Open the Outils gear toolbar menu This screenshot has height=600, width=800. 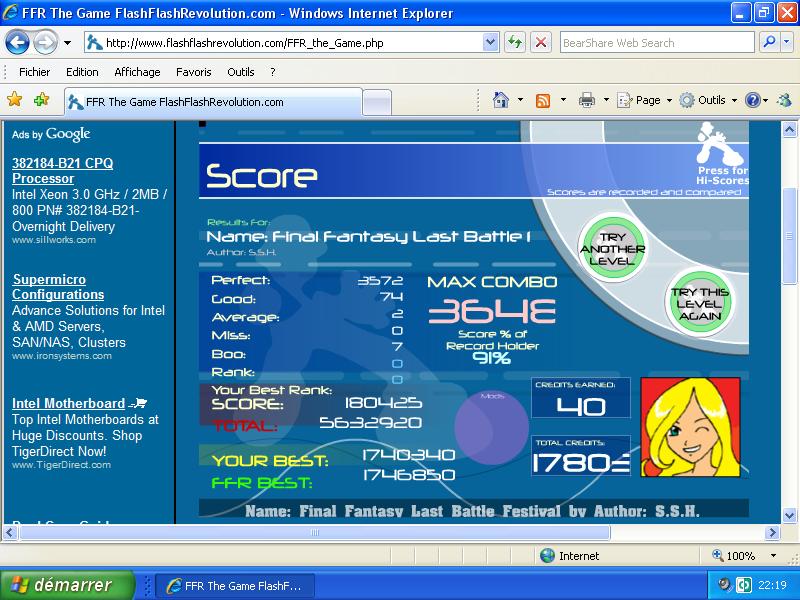(708, 100)
